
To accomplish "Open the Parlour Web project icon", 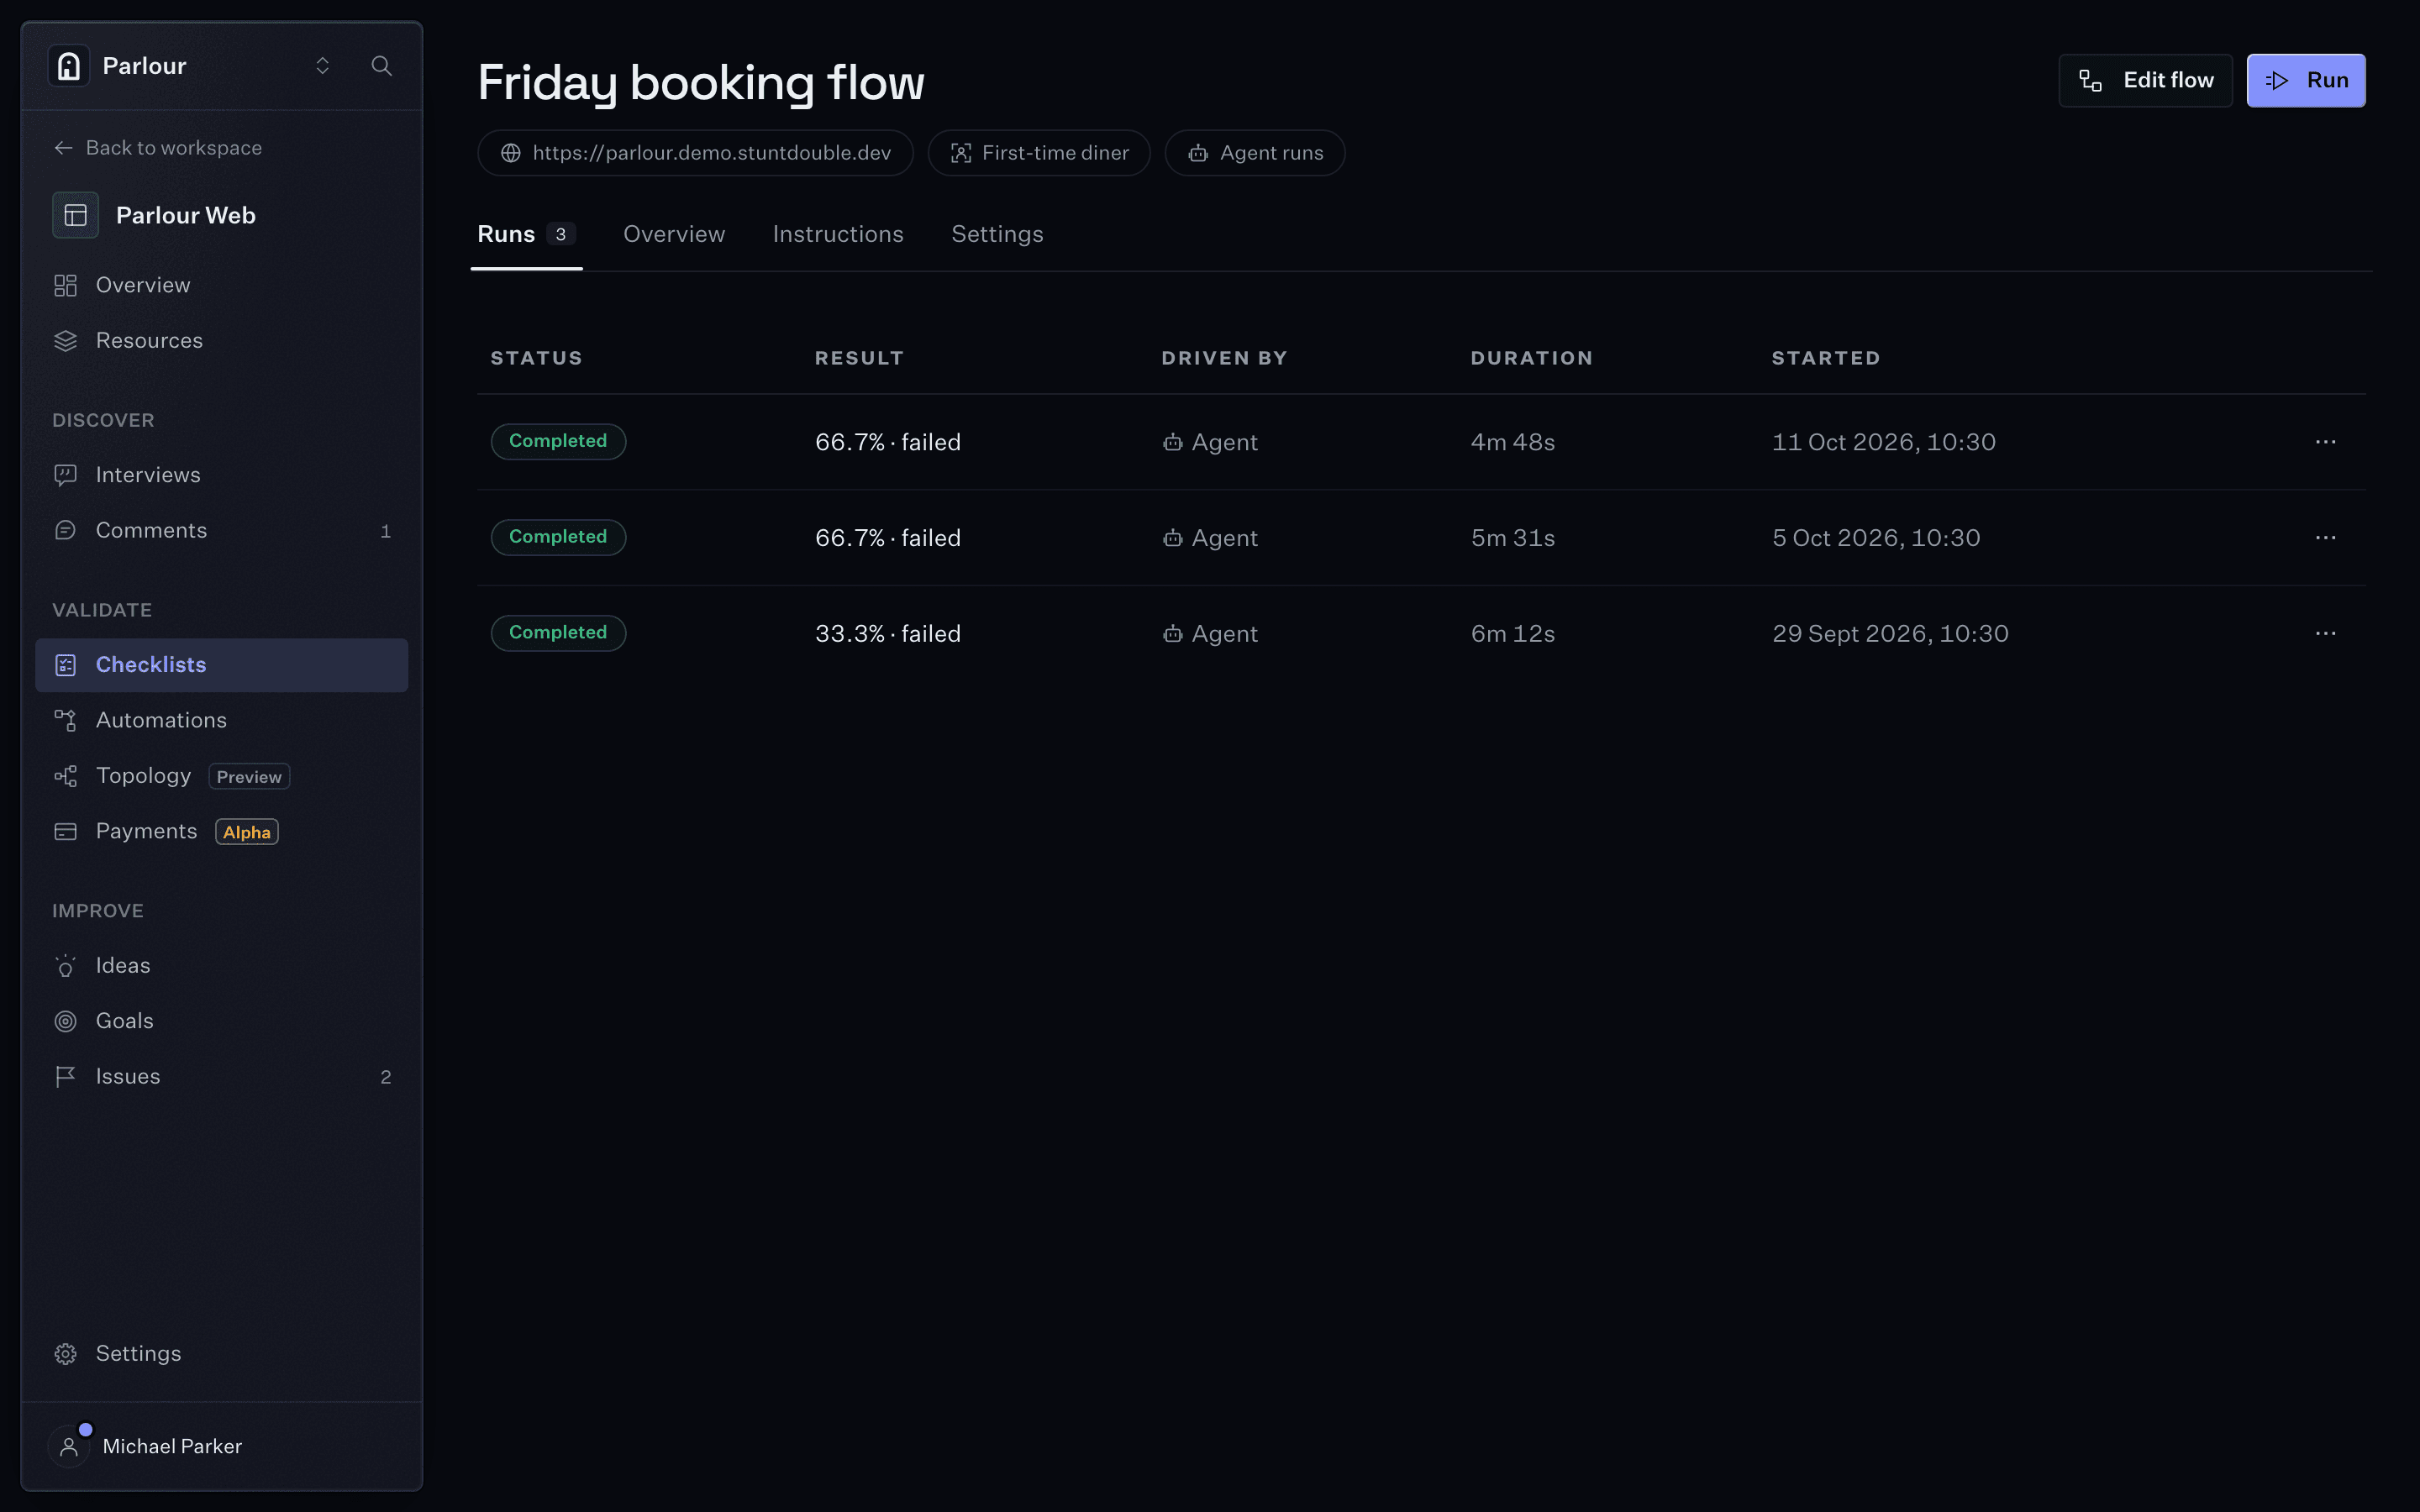I will (x=75, y=215).
